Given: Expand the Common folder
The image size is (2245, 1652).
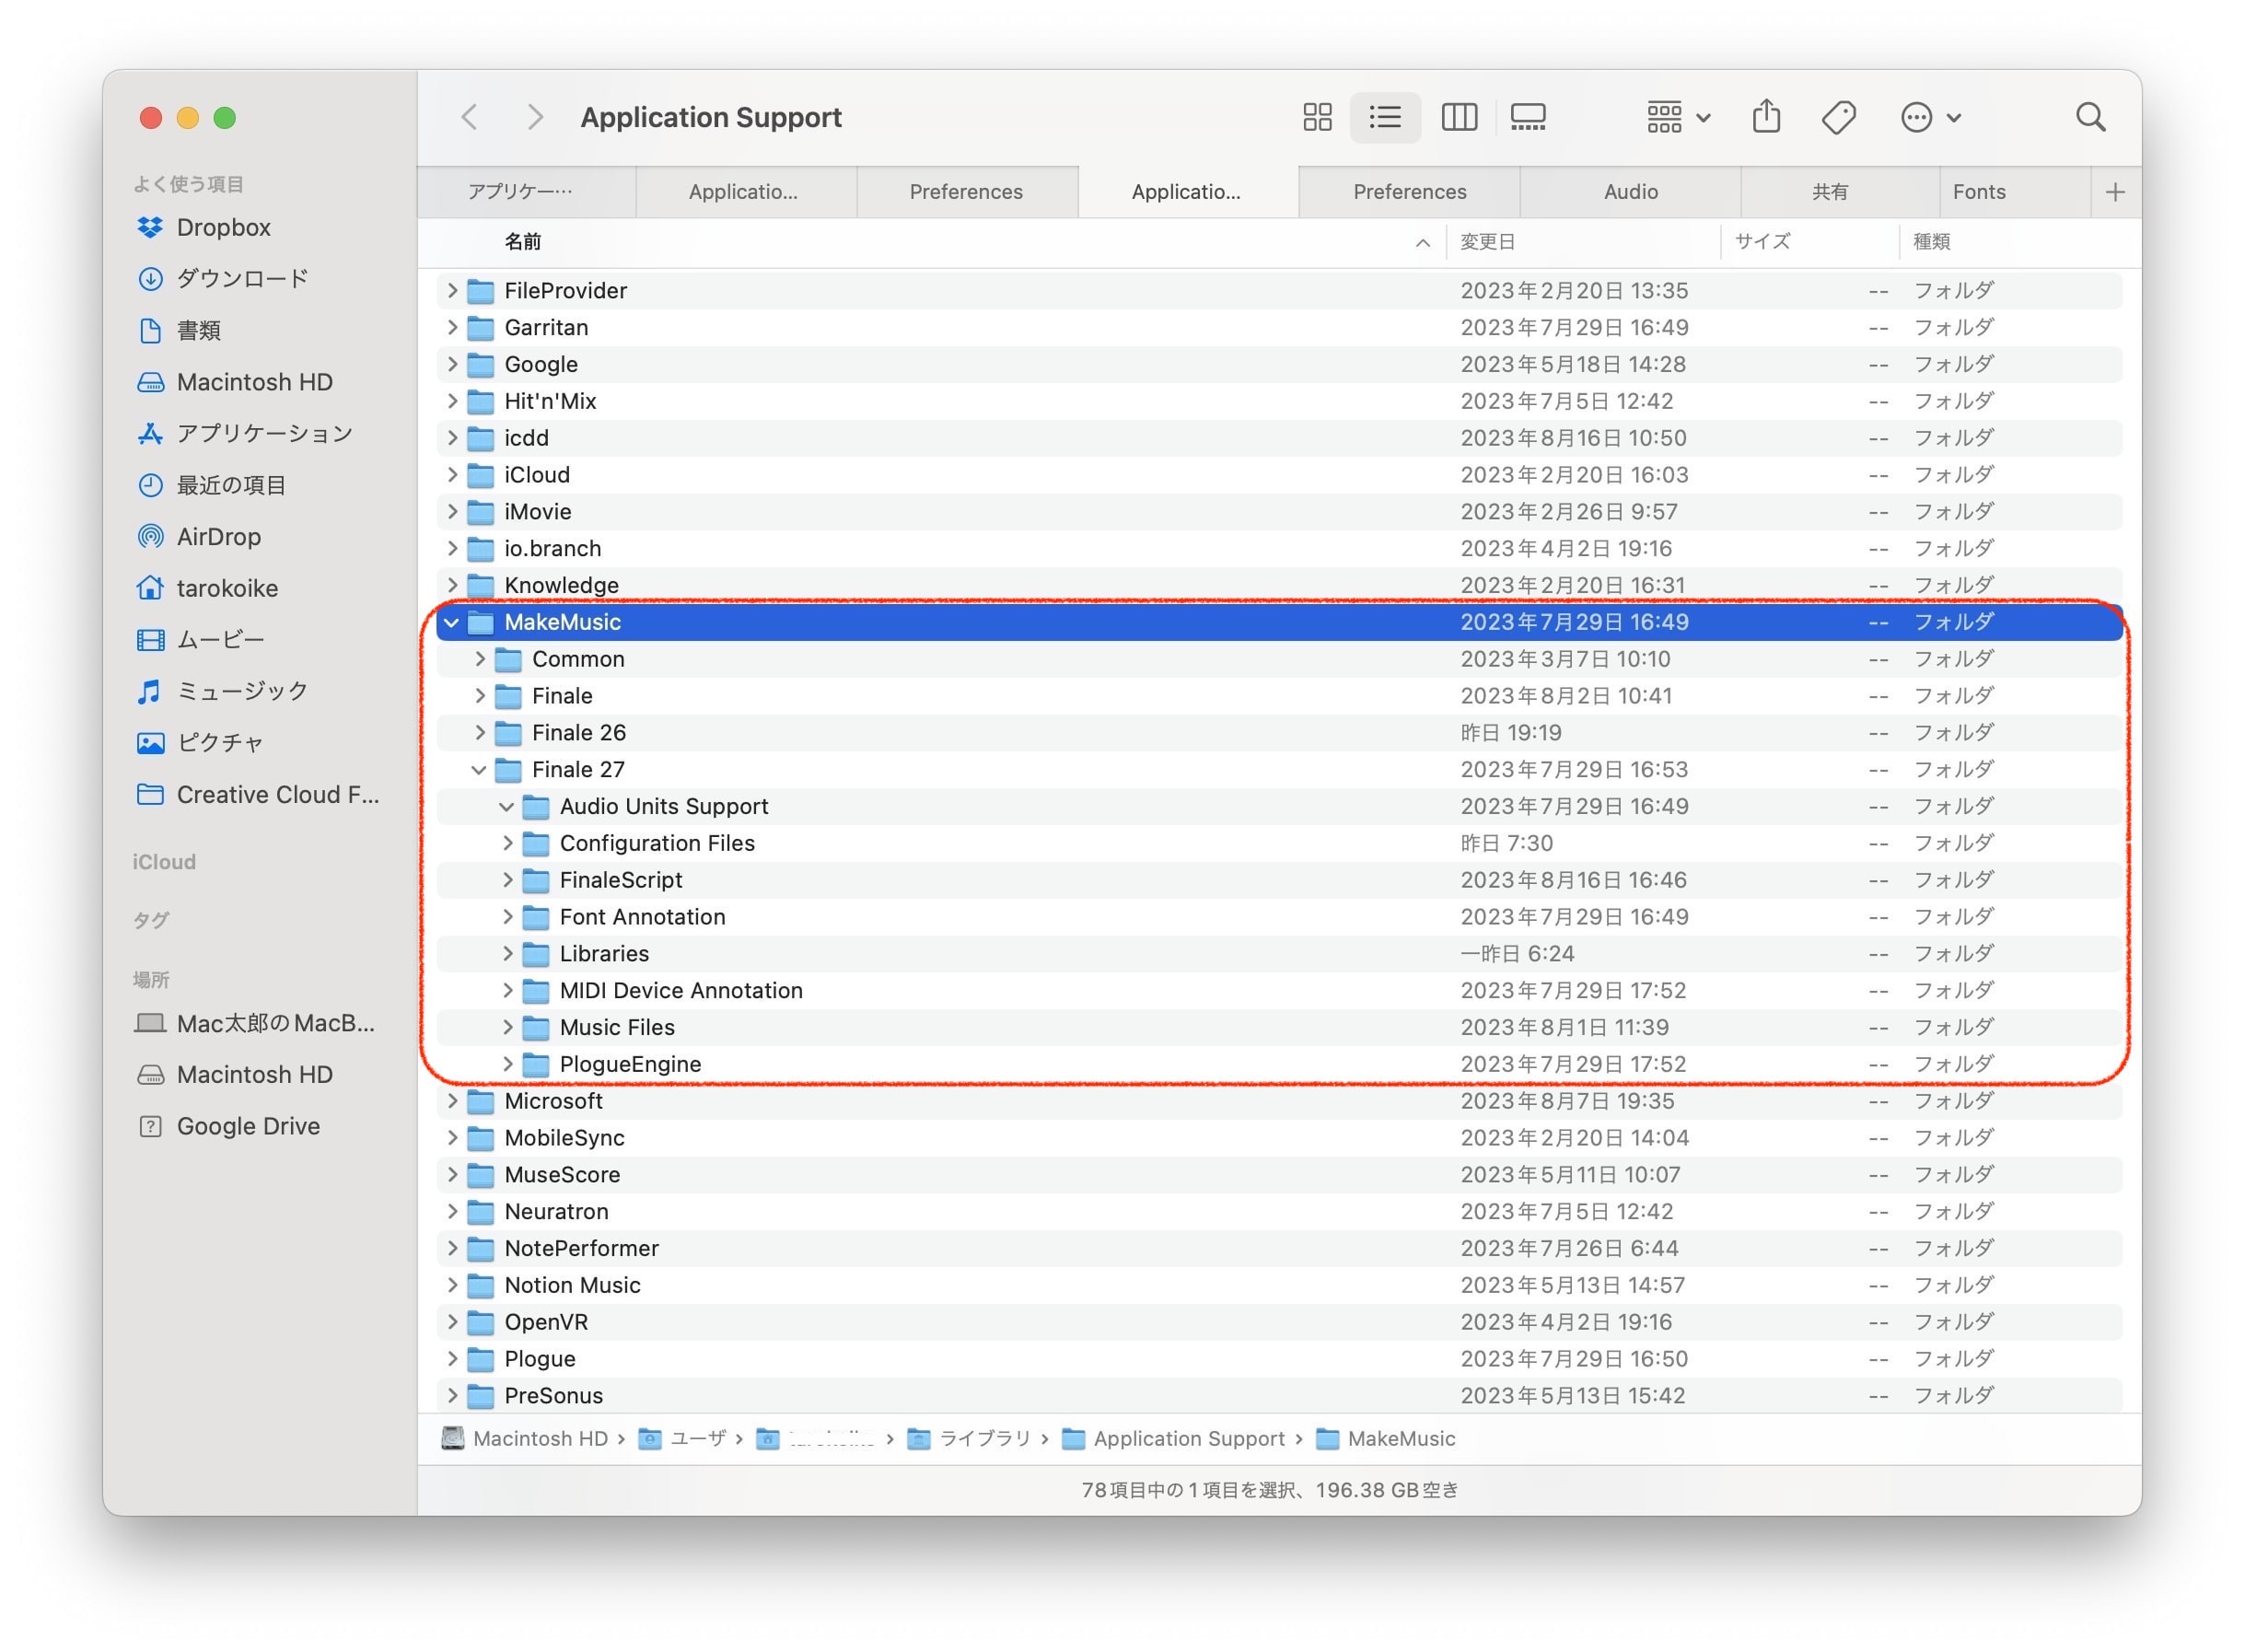Looking at the screenshot, I should (479, 659).
